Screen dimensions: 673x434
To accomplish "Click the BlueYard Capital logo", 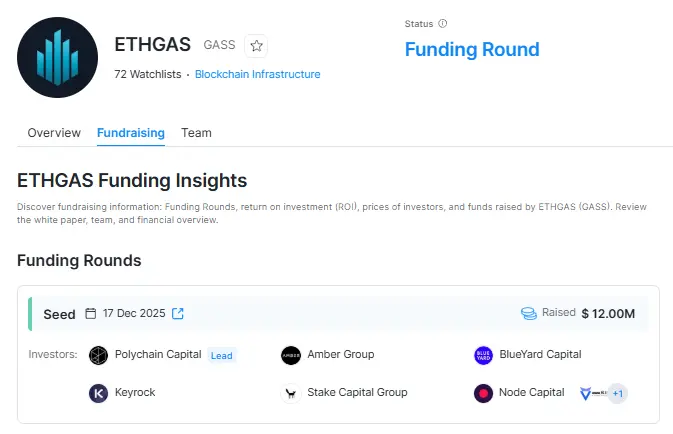I will point(483,355).
